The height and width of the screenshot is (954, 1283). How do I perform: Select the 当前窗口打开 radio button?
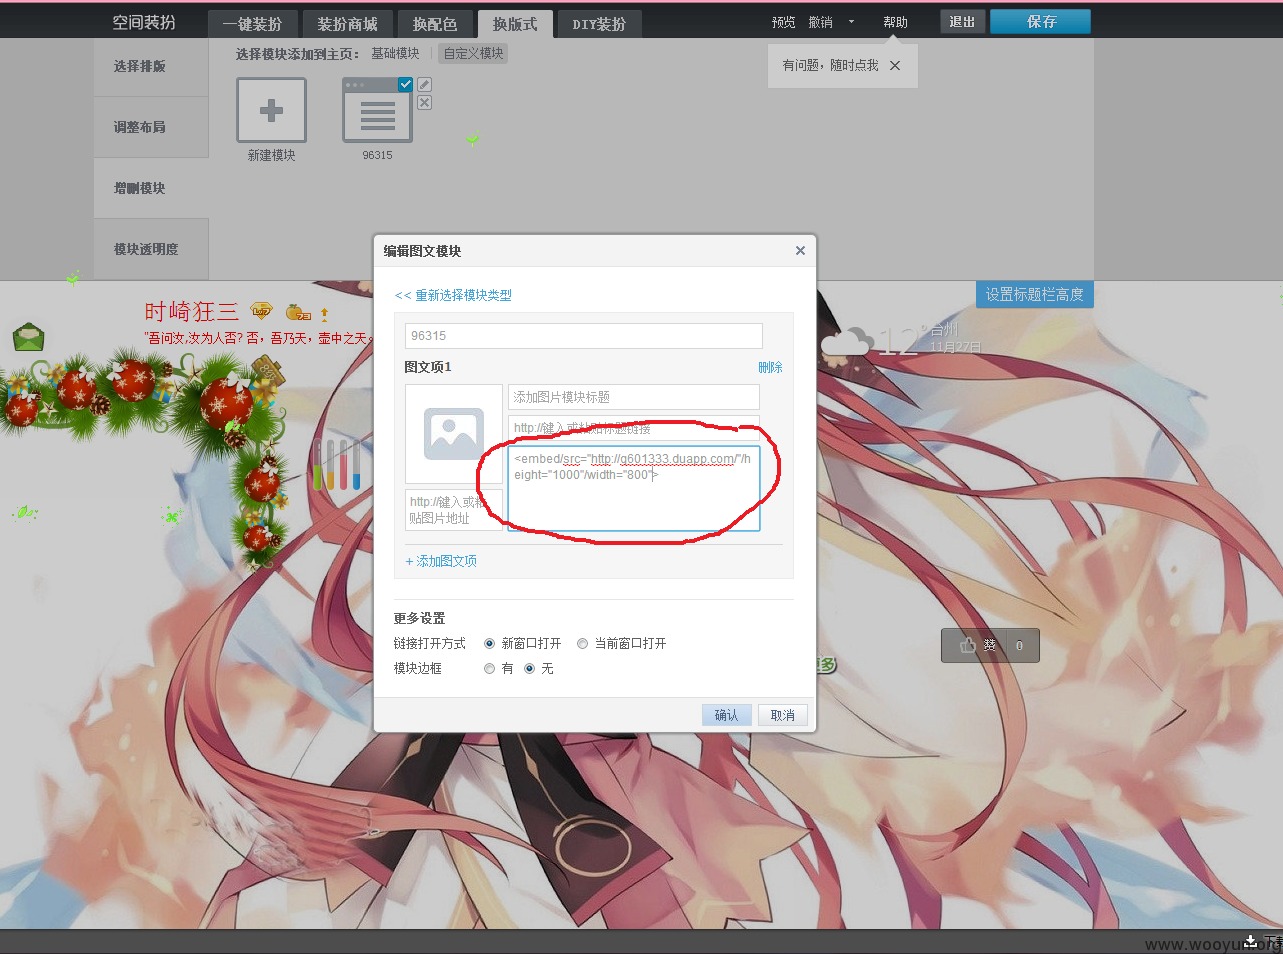coord(582,643)
